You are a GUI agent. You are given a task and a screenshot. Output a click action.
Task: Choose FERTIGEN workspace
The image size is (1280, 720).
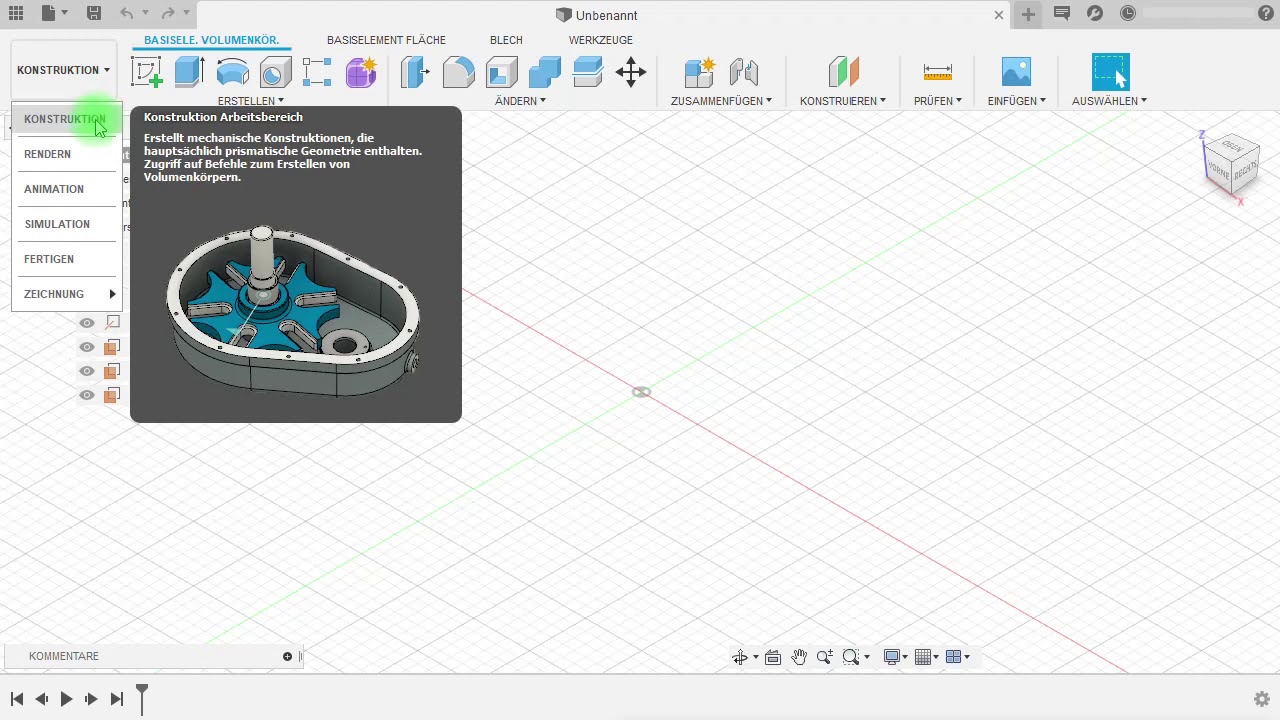pos(67,259)
